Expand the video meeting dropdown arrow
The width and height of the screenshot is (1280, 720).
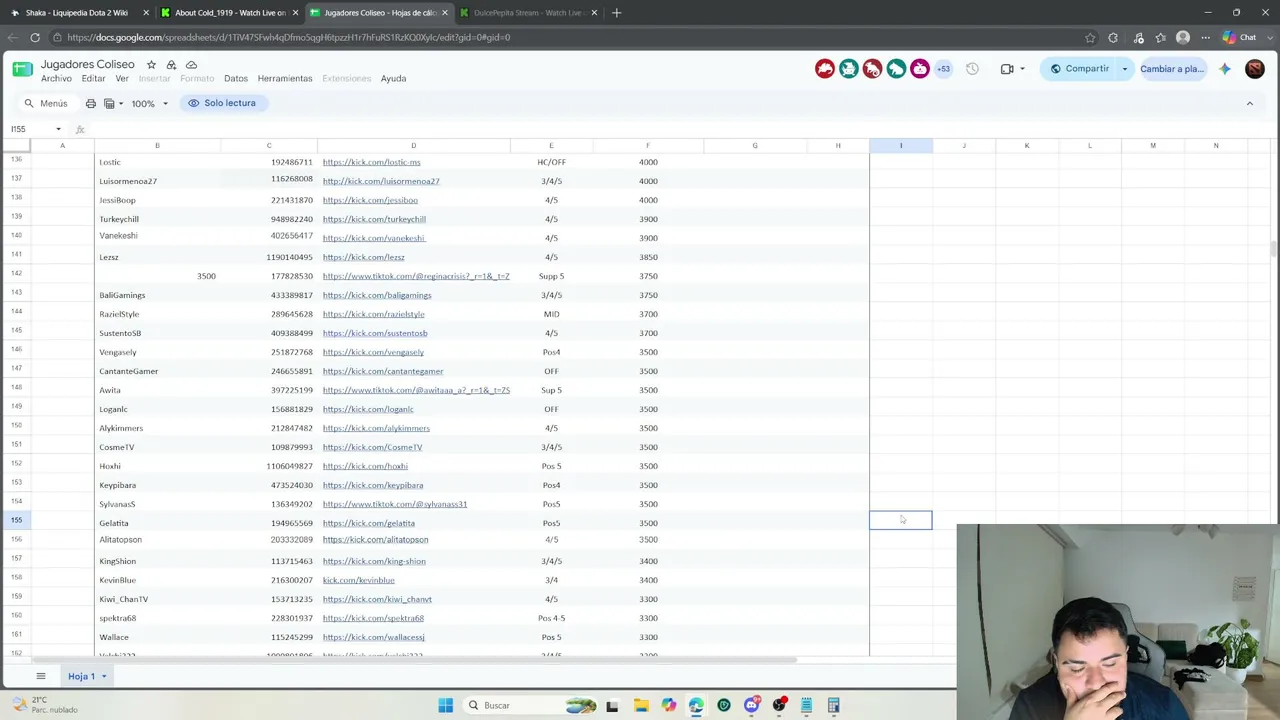click(1022, 69)
